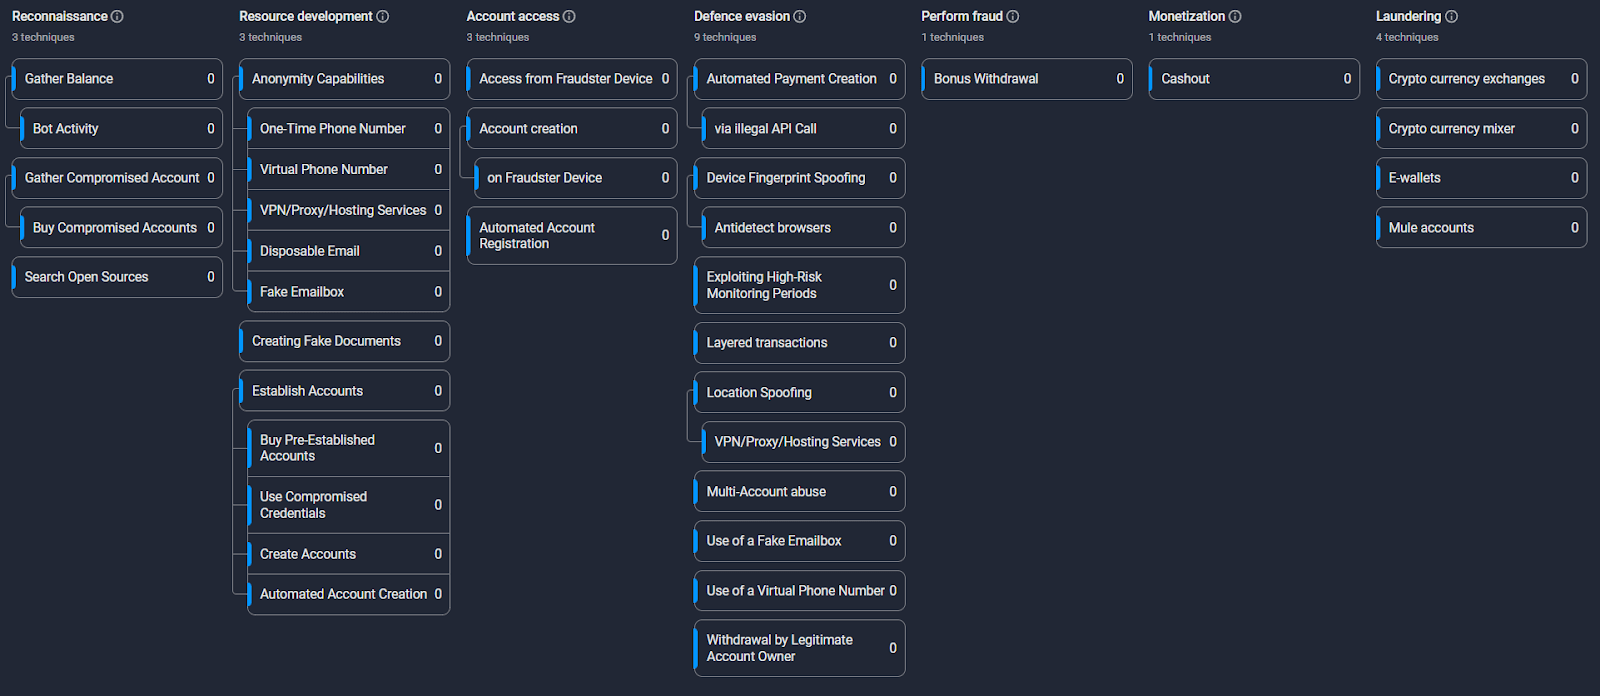The width and height of the screenshot is (1600, 696).
Task: Open the Account access info icon
Action: pos(569,17)
